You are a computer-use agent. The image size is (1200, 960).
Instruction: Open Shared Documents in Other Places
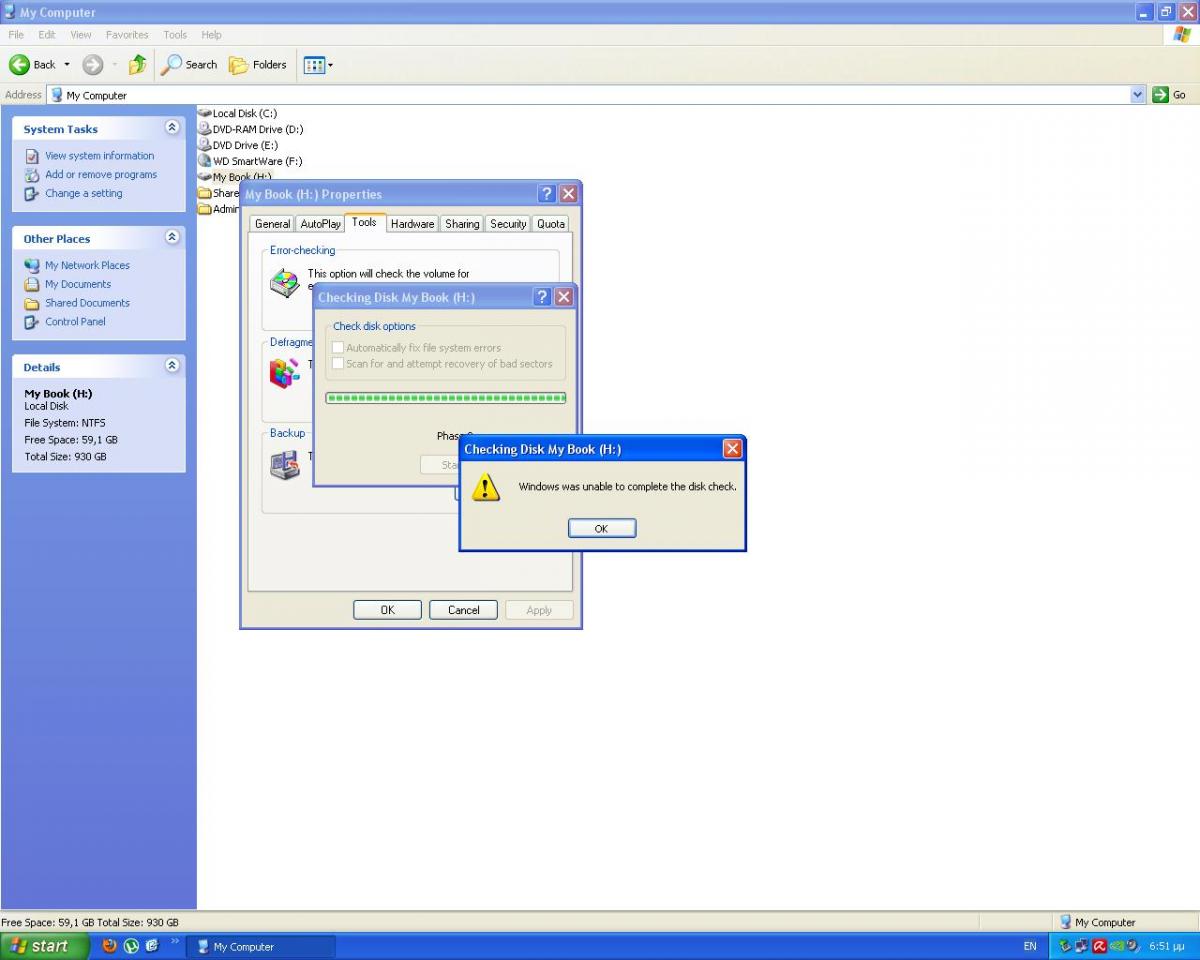[87, 304]
